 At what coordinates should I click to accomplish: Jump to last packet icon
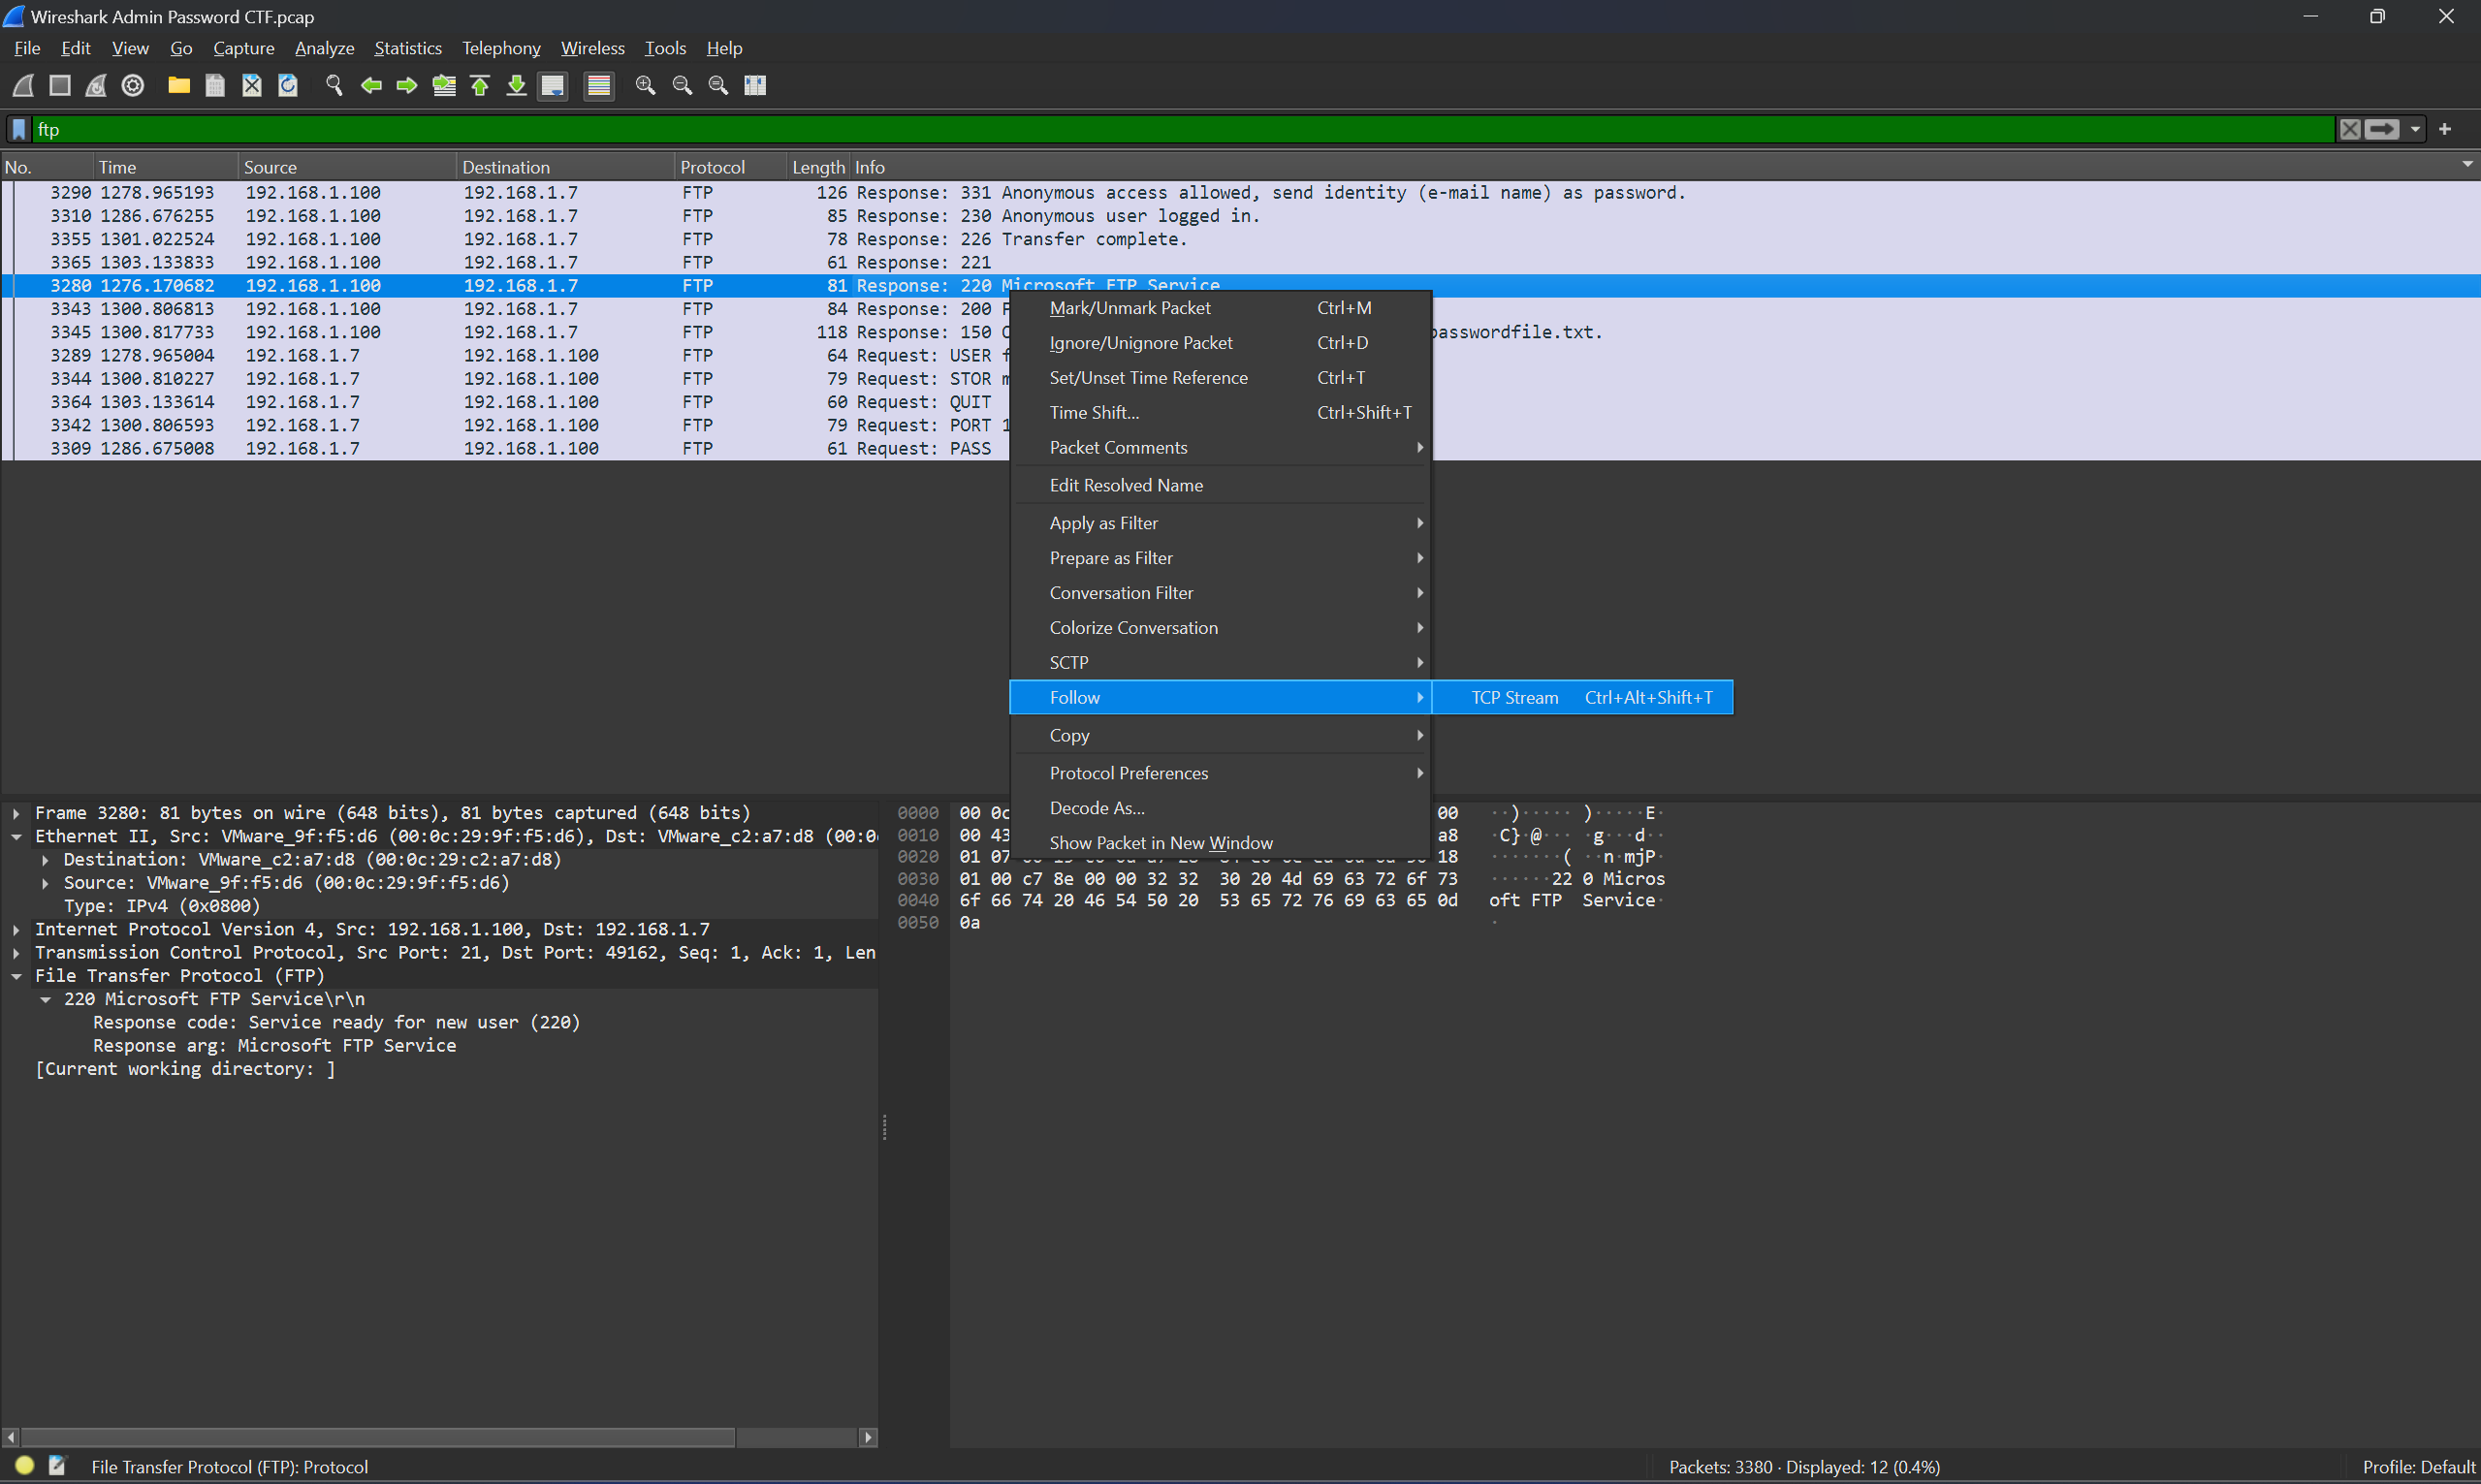point(516,86)
